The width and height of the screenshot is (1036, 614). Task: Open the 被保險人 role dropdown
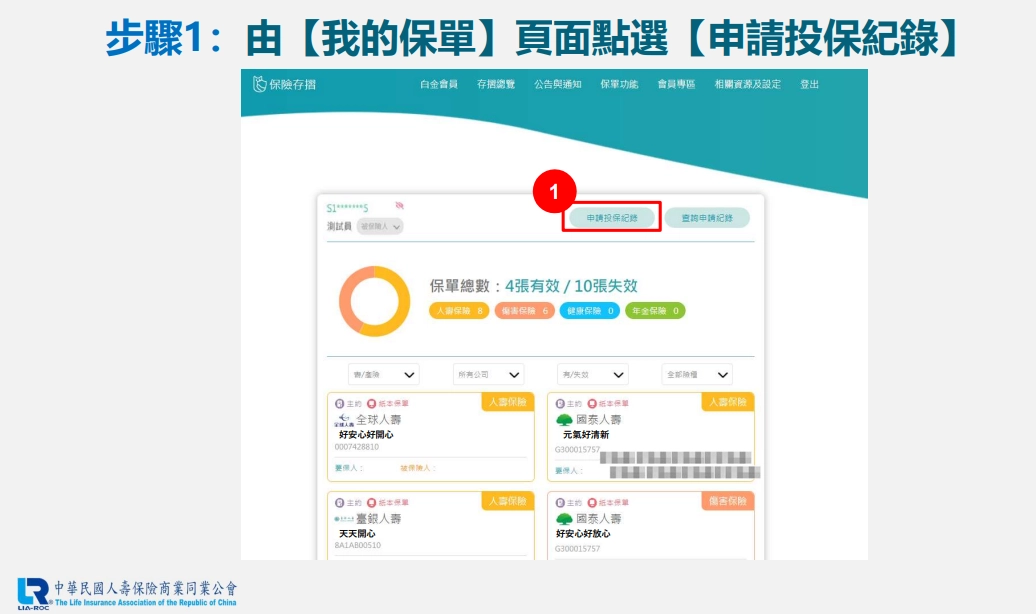(x=380, y=227)
